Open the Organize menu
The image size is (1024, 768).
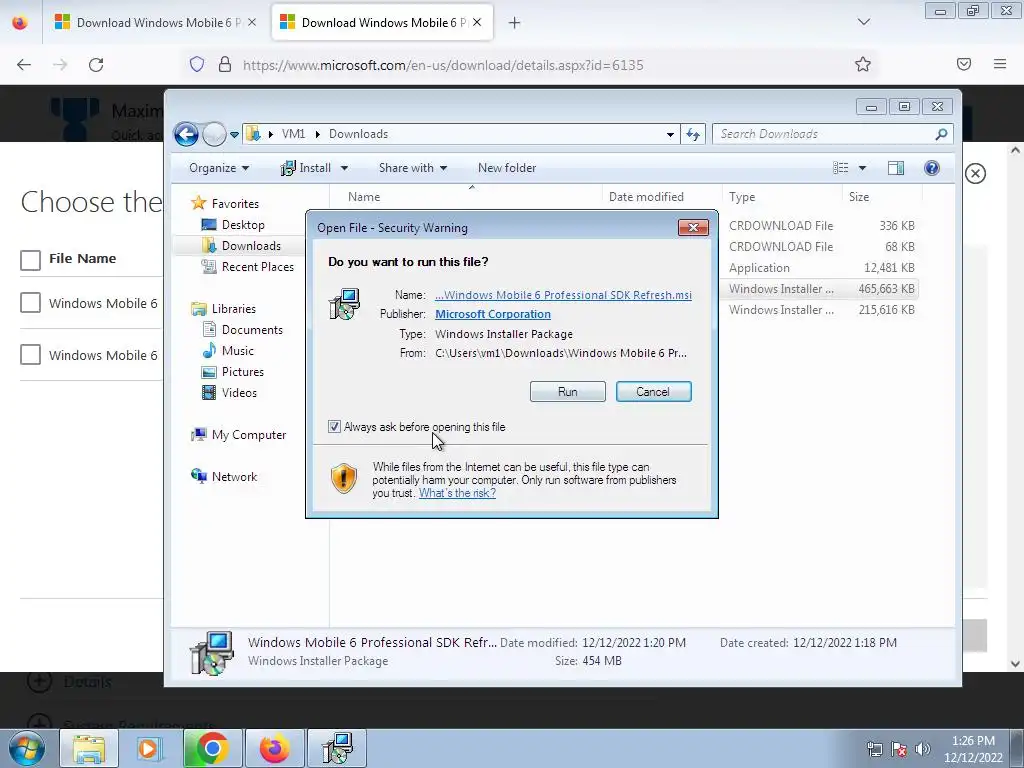(x=219, y=168)
